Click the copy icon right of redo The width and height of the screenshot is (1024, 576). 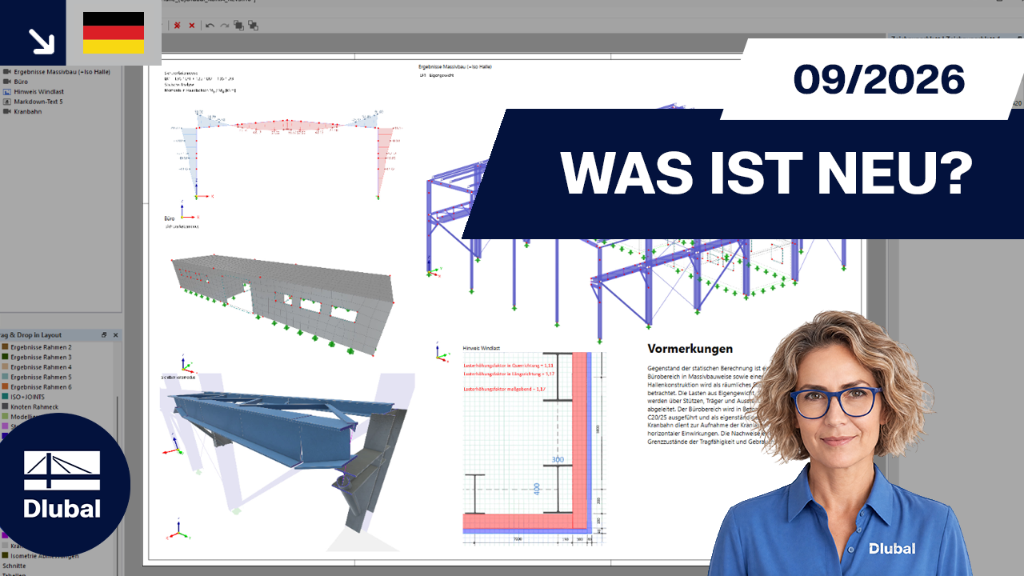click(x=238, y=25)
